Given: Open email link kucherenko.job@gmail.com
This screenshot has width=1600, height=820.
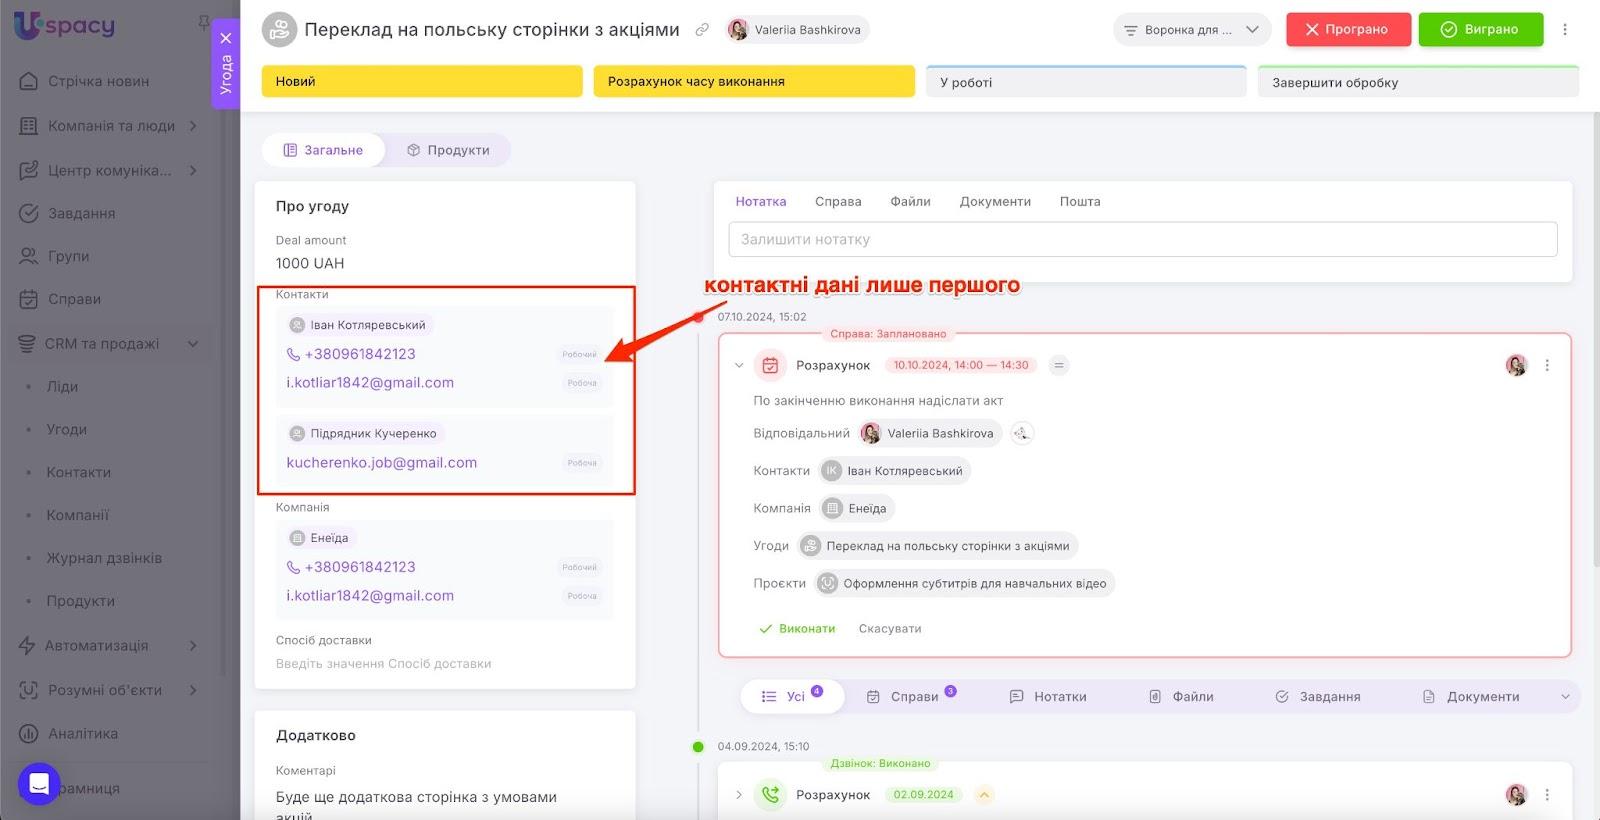Looking at the screenshot, I should [x=381, y=463].
